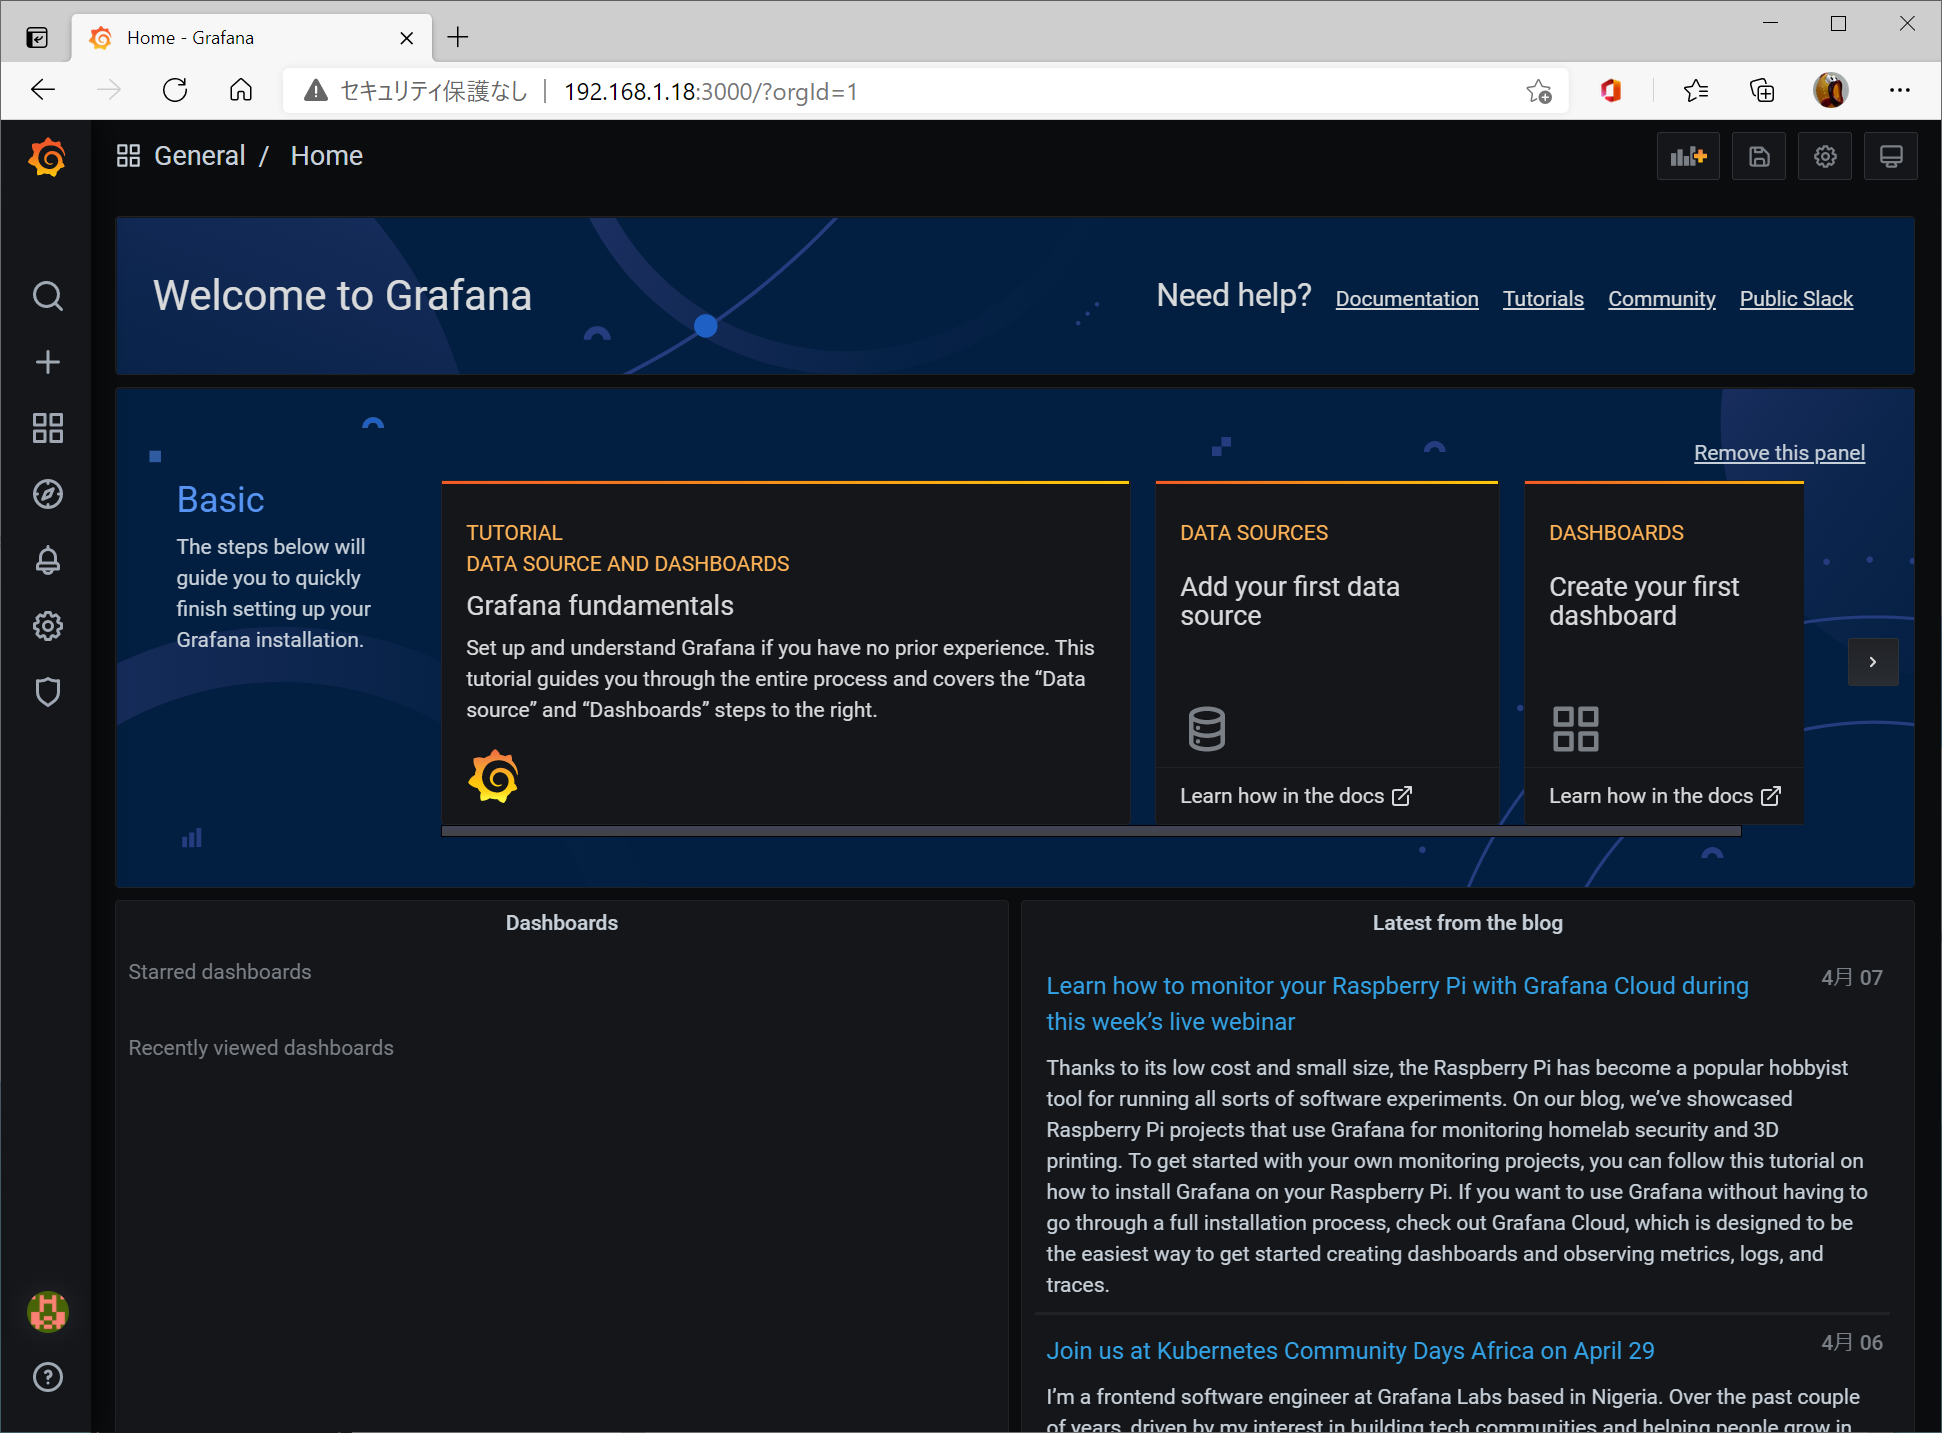Open dashboard settings gear in the top bar

pyautogui.click(x=1824, y=156)
